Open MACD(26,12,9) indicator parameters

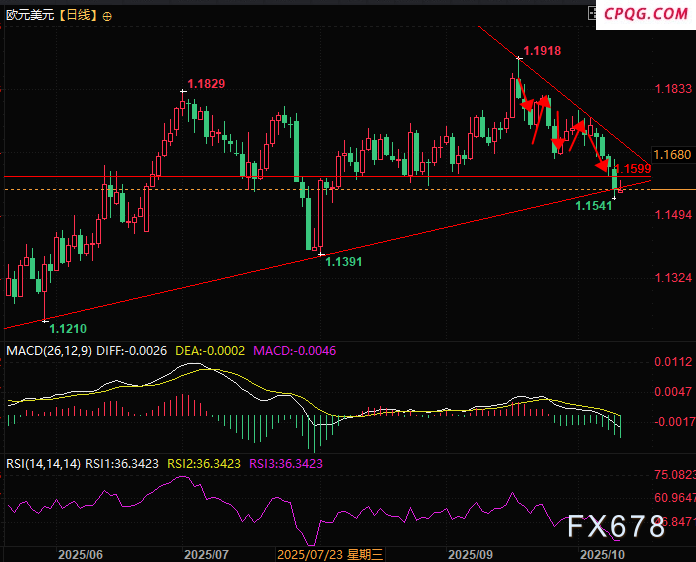pyautogui.click(x=50, y=351)
